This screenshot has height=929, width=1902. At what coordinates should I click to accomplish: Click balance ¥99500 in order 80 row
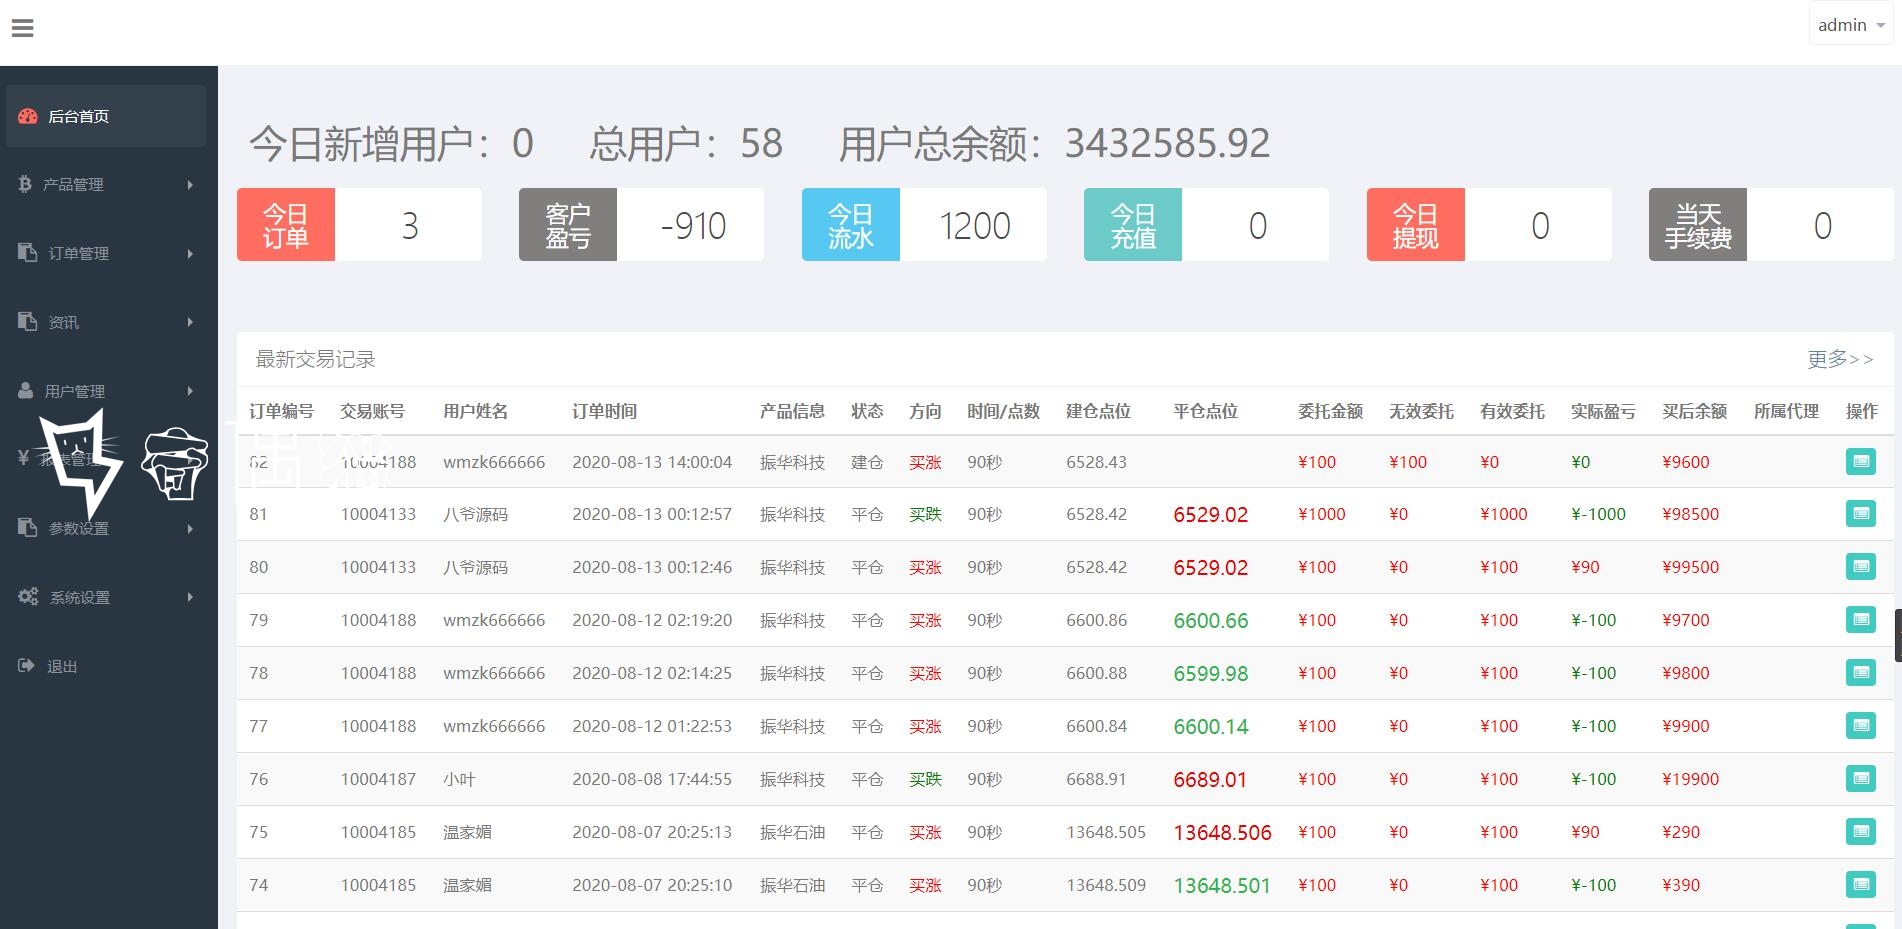pyautogui.click(x=1690, y=567)
